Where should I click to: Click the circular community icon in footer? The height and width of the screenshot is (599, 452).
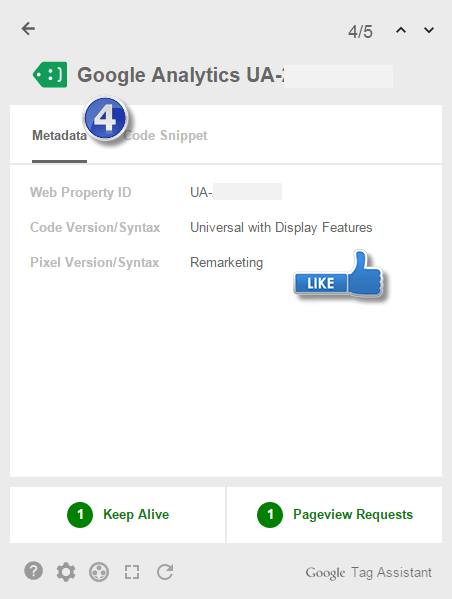(99, 572)
